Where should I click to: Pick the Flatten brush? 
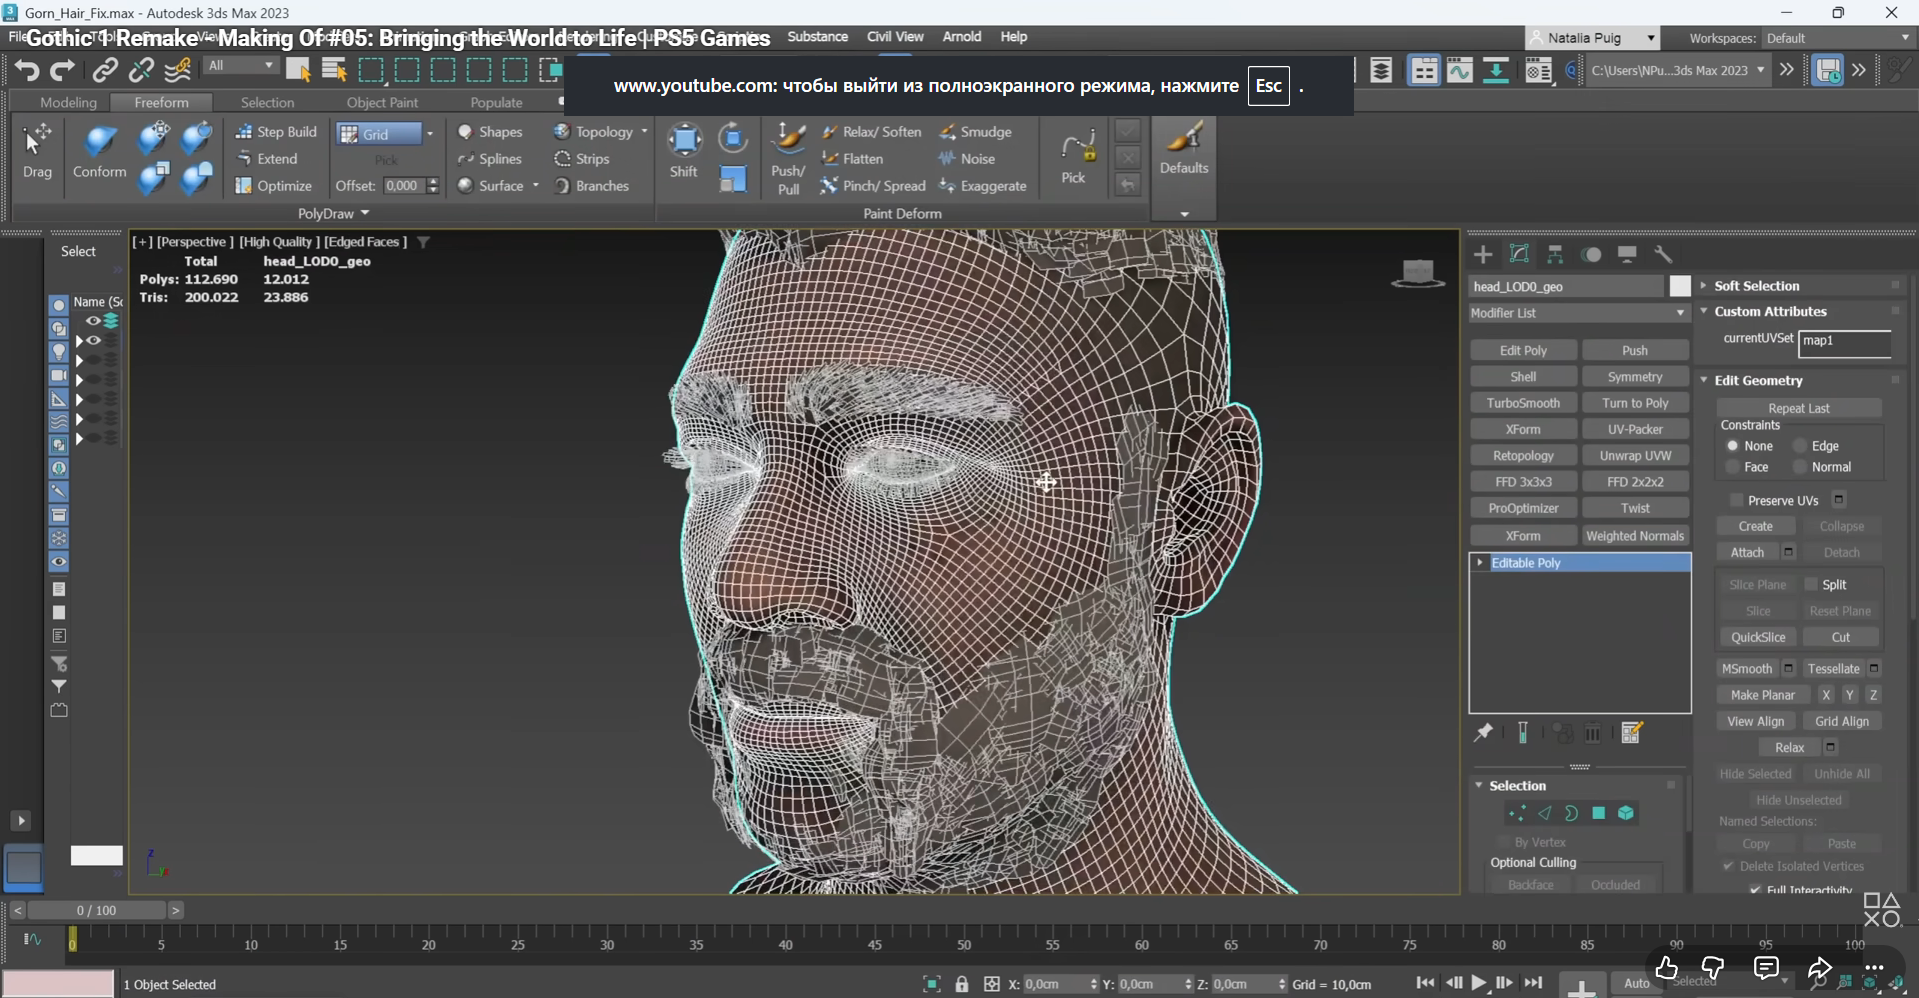(853, 159)
